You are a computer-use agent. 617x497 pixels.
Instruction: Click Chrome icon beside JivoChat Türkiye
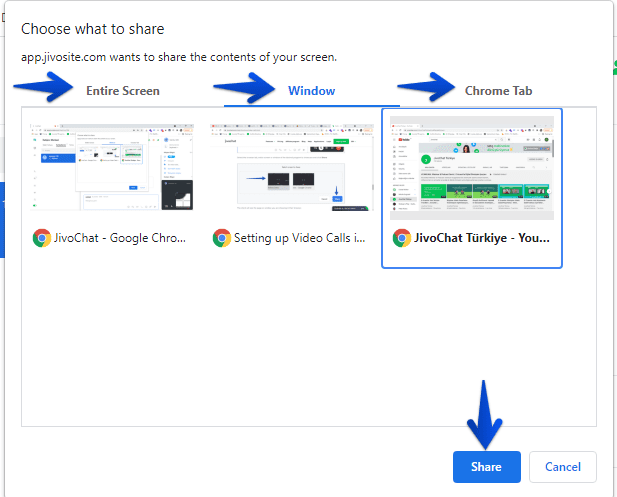(x=402, y=238)
